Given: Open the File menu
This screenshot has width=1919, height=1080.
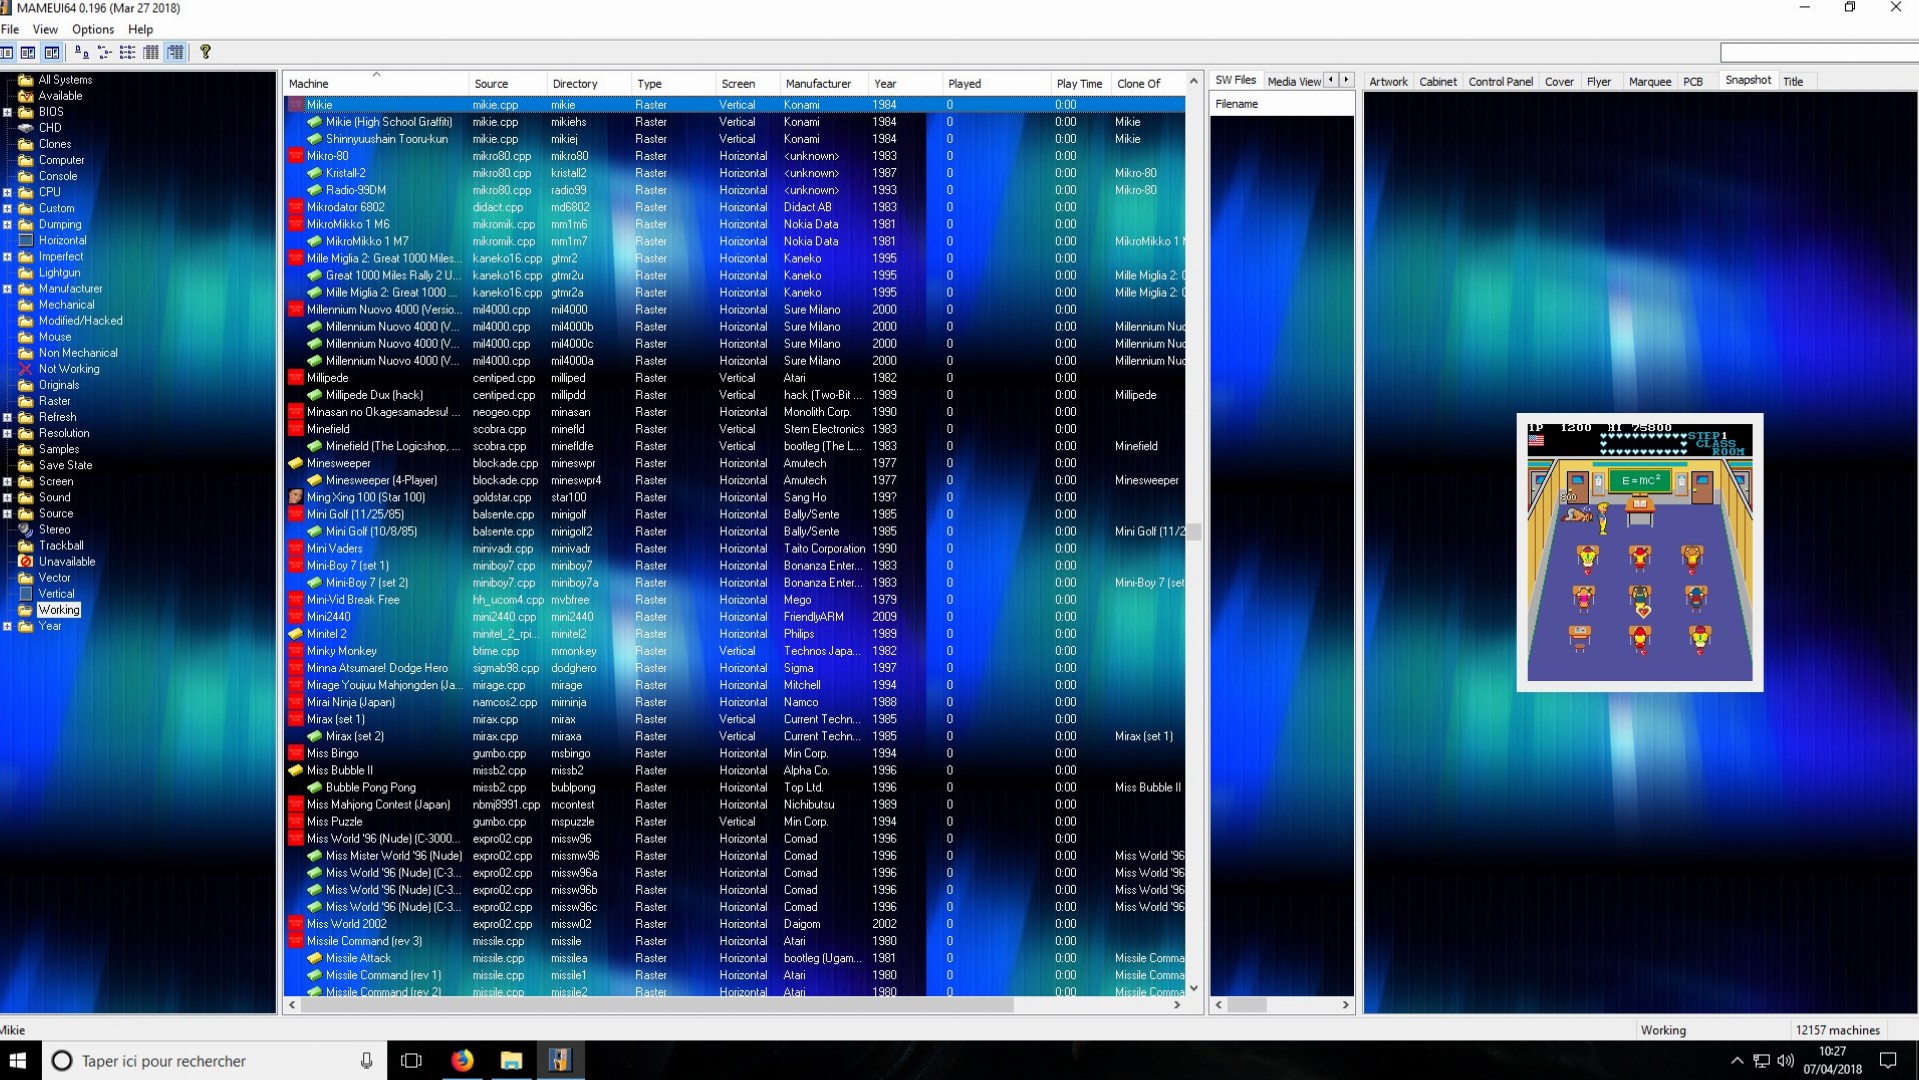Looking at the screenshot, I should (x=10, y=29).
